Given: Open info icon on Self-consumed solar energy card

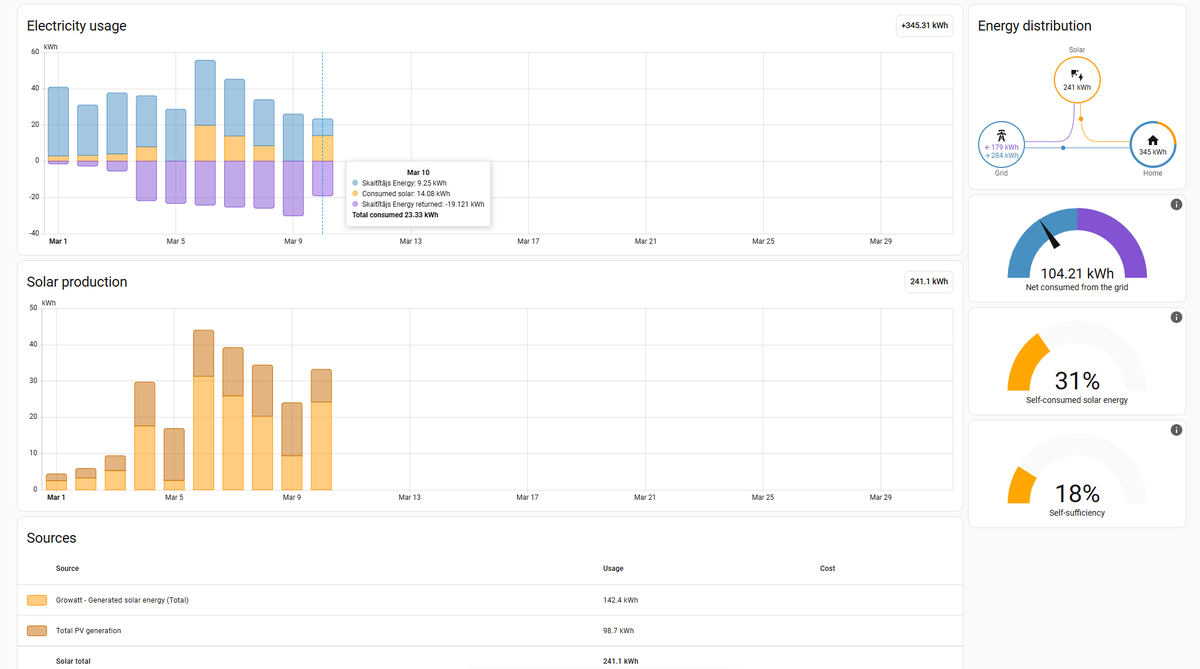Looking at the screenshot, I should coord(1176,317).
